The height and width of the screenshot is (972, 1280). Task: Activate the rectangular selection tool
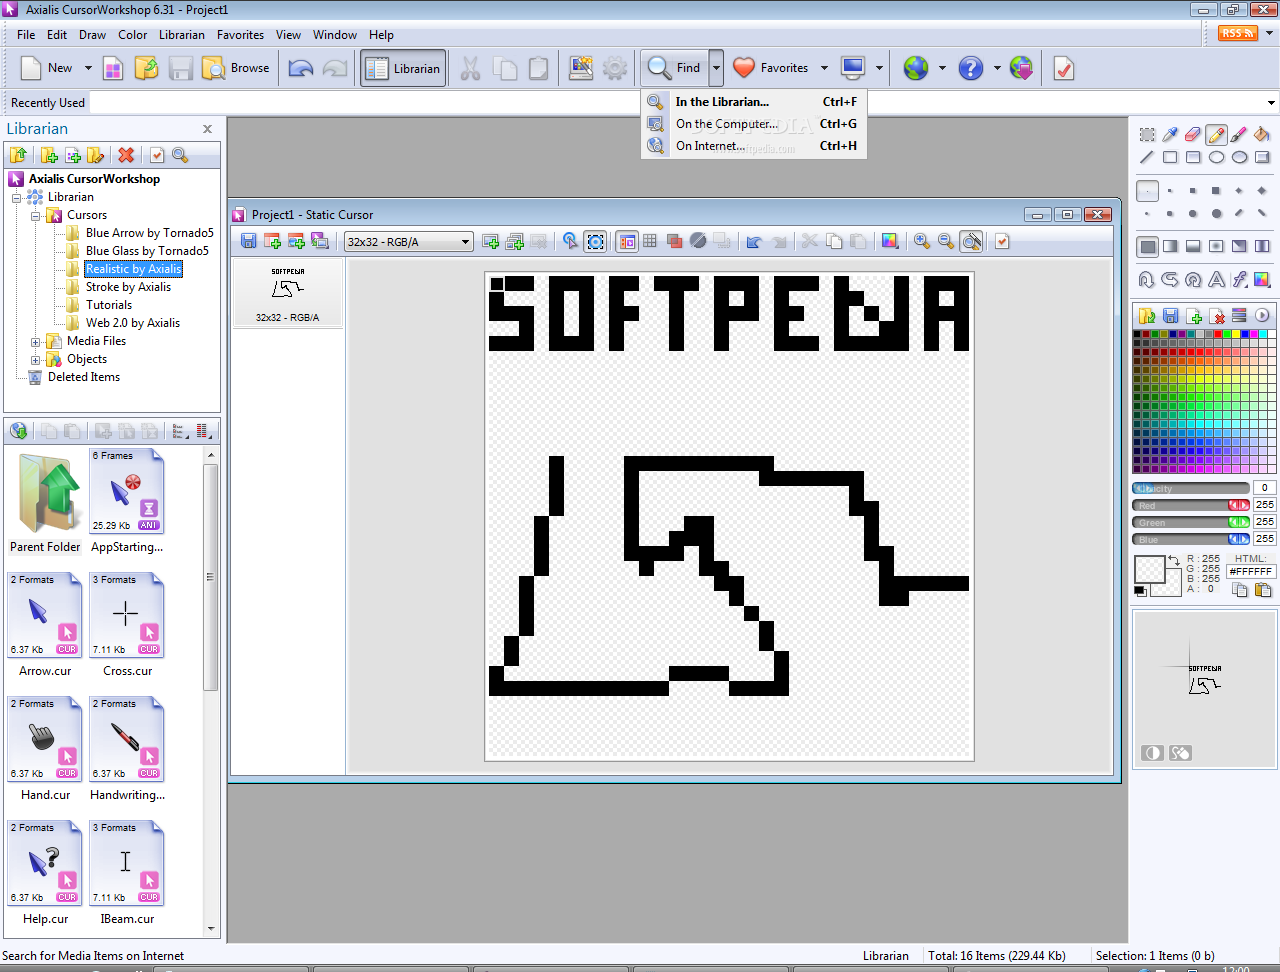click(1147, 134)
